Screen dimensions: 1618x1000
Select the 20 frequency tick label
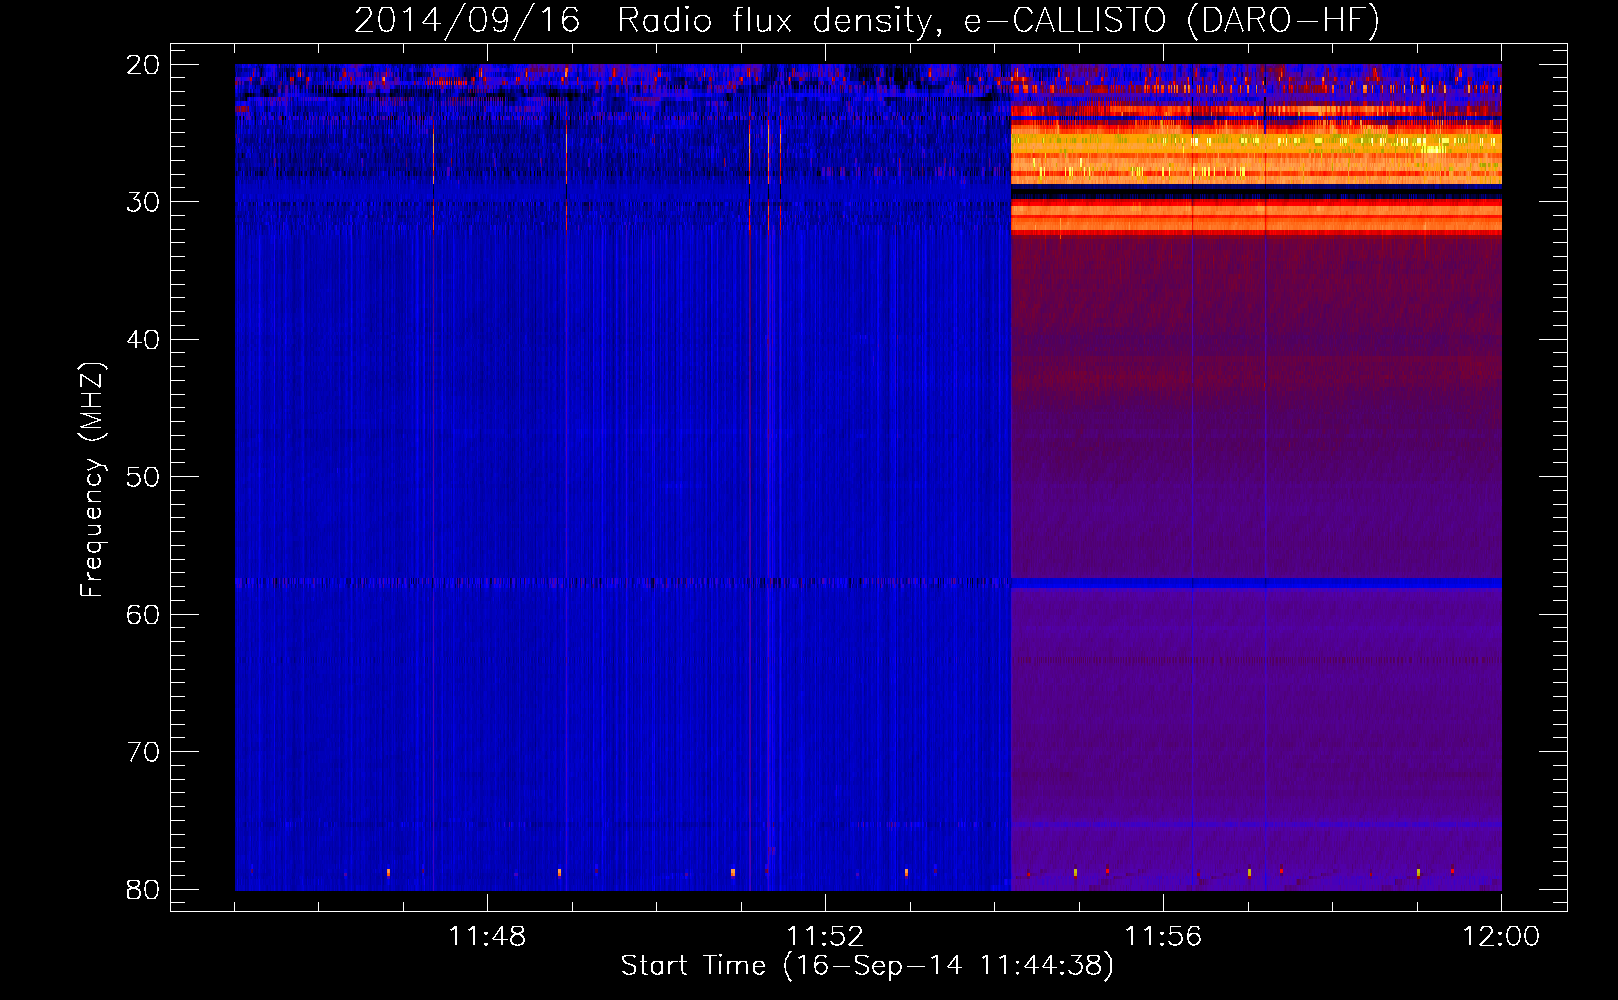coord(143,65)
